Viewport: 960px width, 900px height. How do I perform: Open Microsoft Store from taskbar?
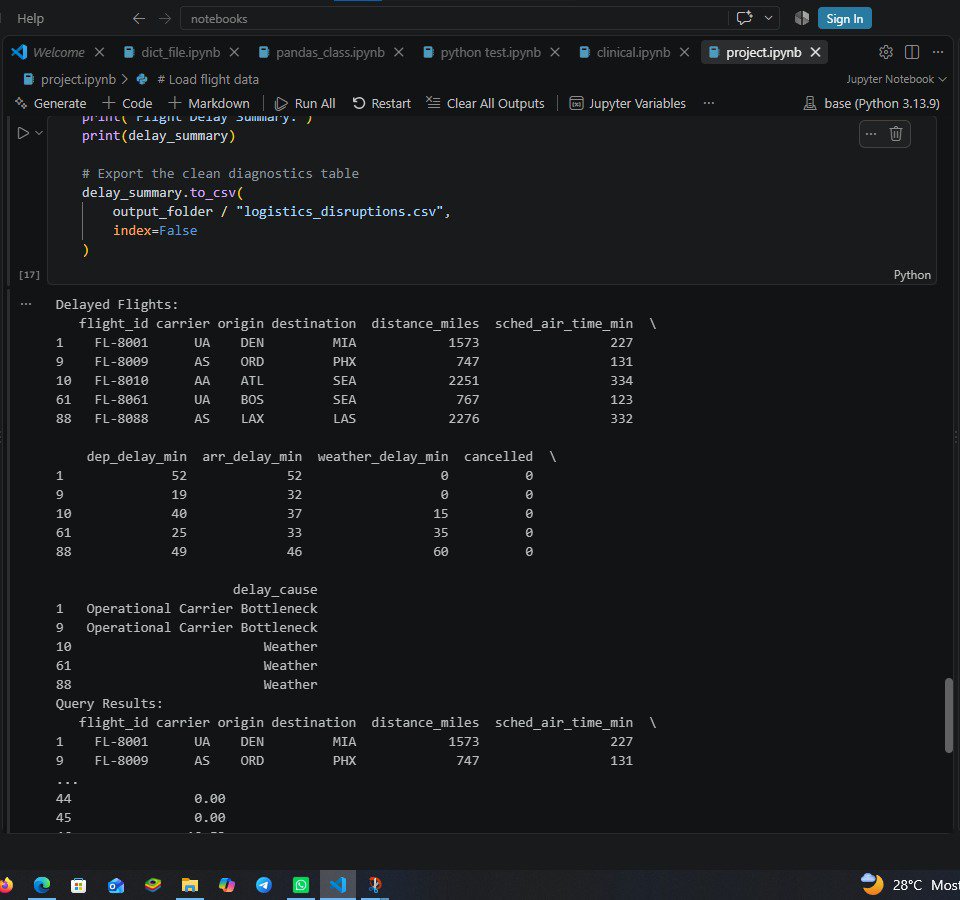click(x=78, y=885)
